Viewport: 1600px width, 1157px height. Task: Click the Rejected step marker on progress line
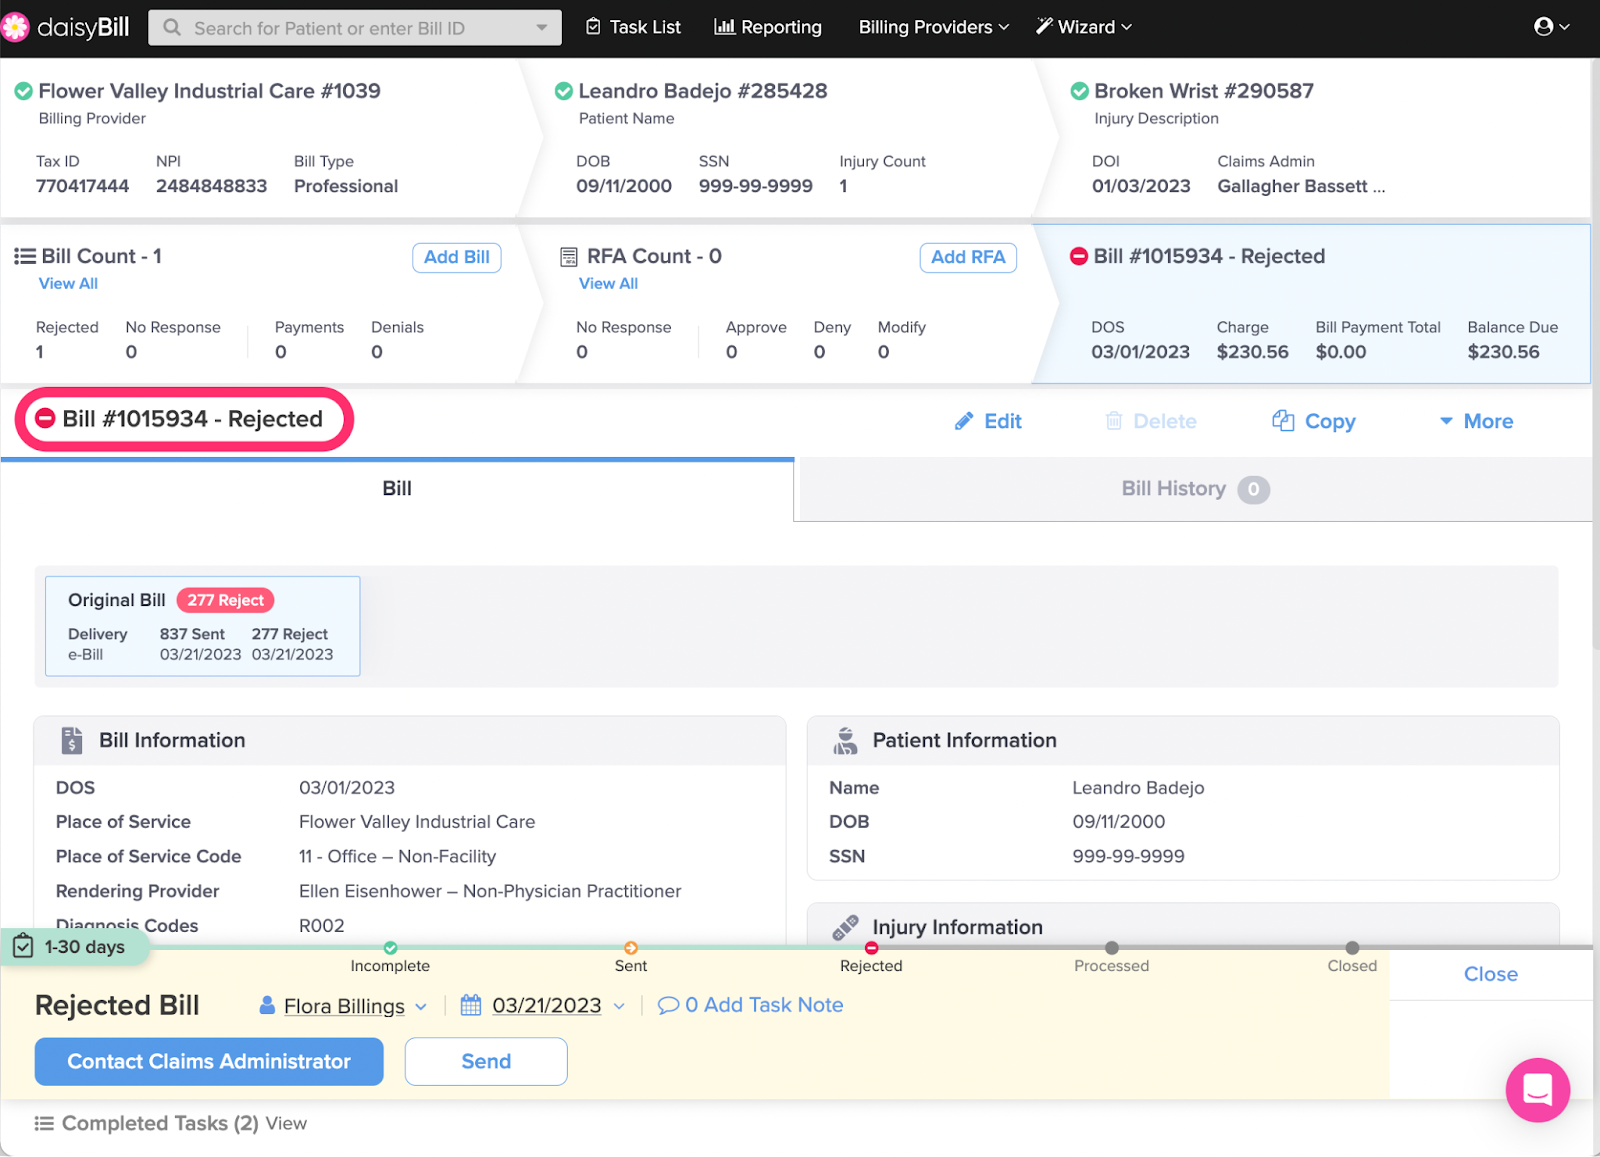pyautogui.click(x=871, y=948)
